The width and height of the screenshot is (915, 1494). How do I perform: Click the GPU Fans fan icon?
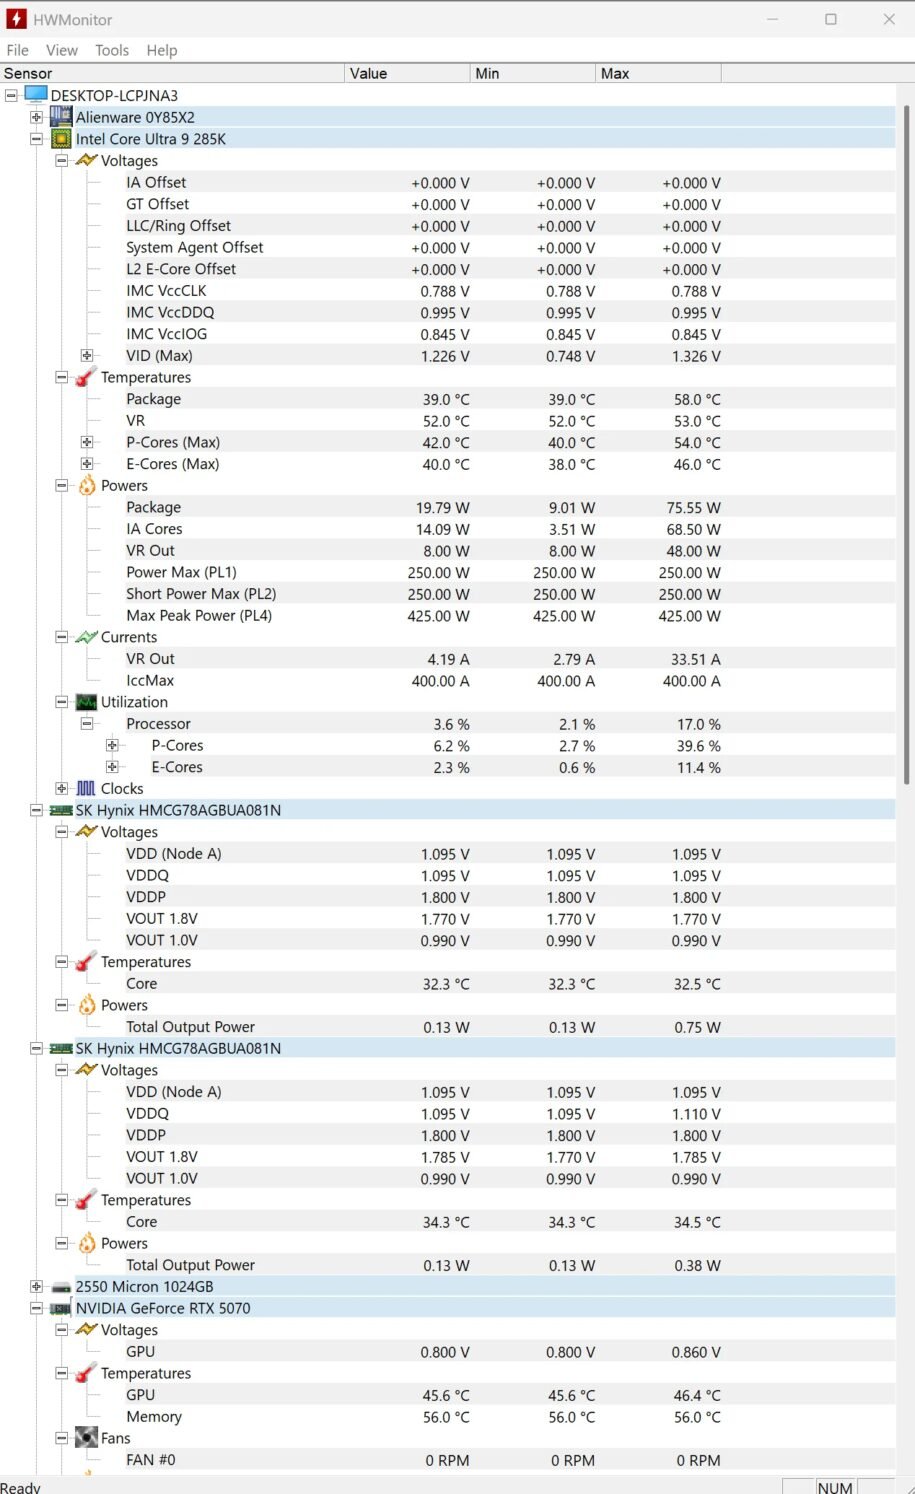(87, 1438)
